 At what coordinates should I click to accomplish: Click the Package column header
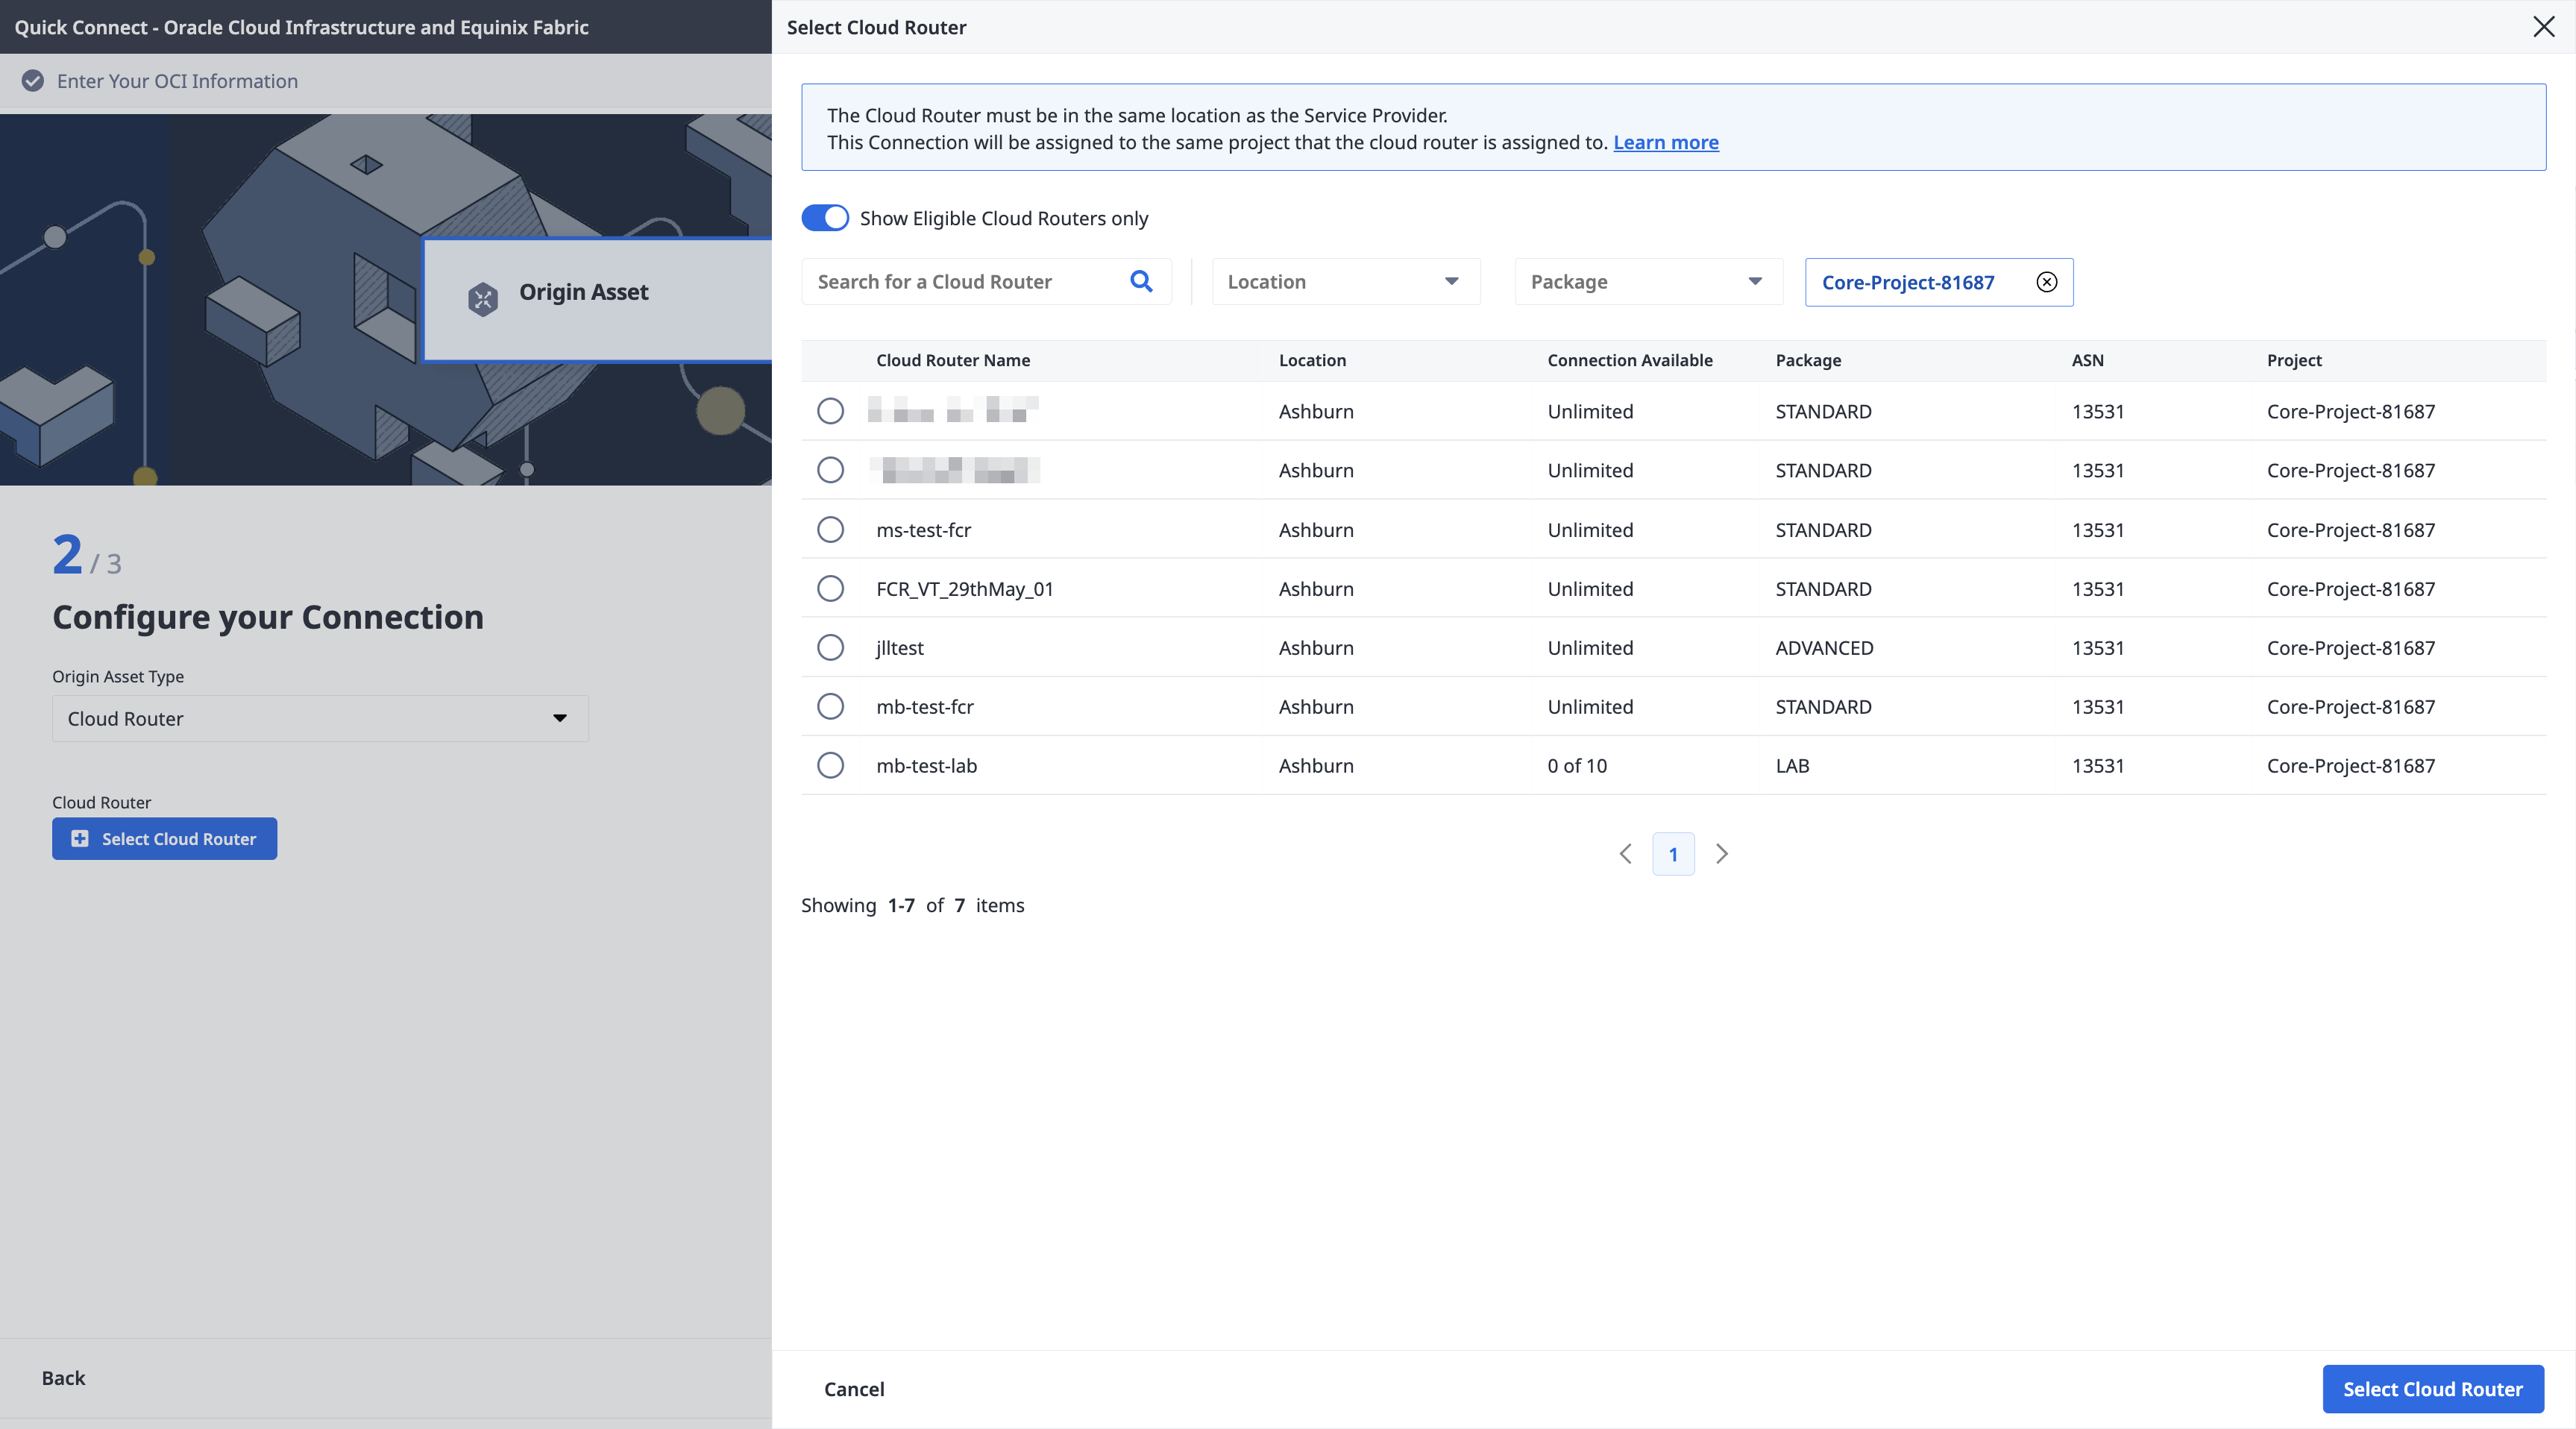point(1807,360)
